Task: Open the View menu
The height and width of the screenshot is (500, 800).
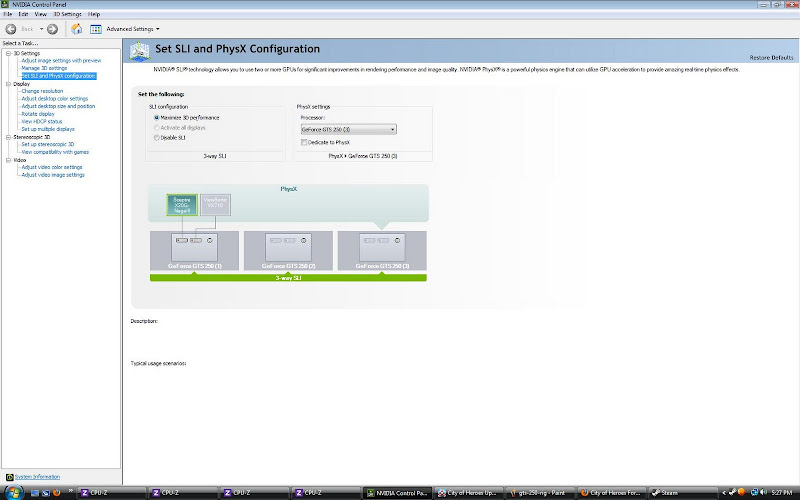Action: pos(40,14)
